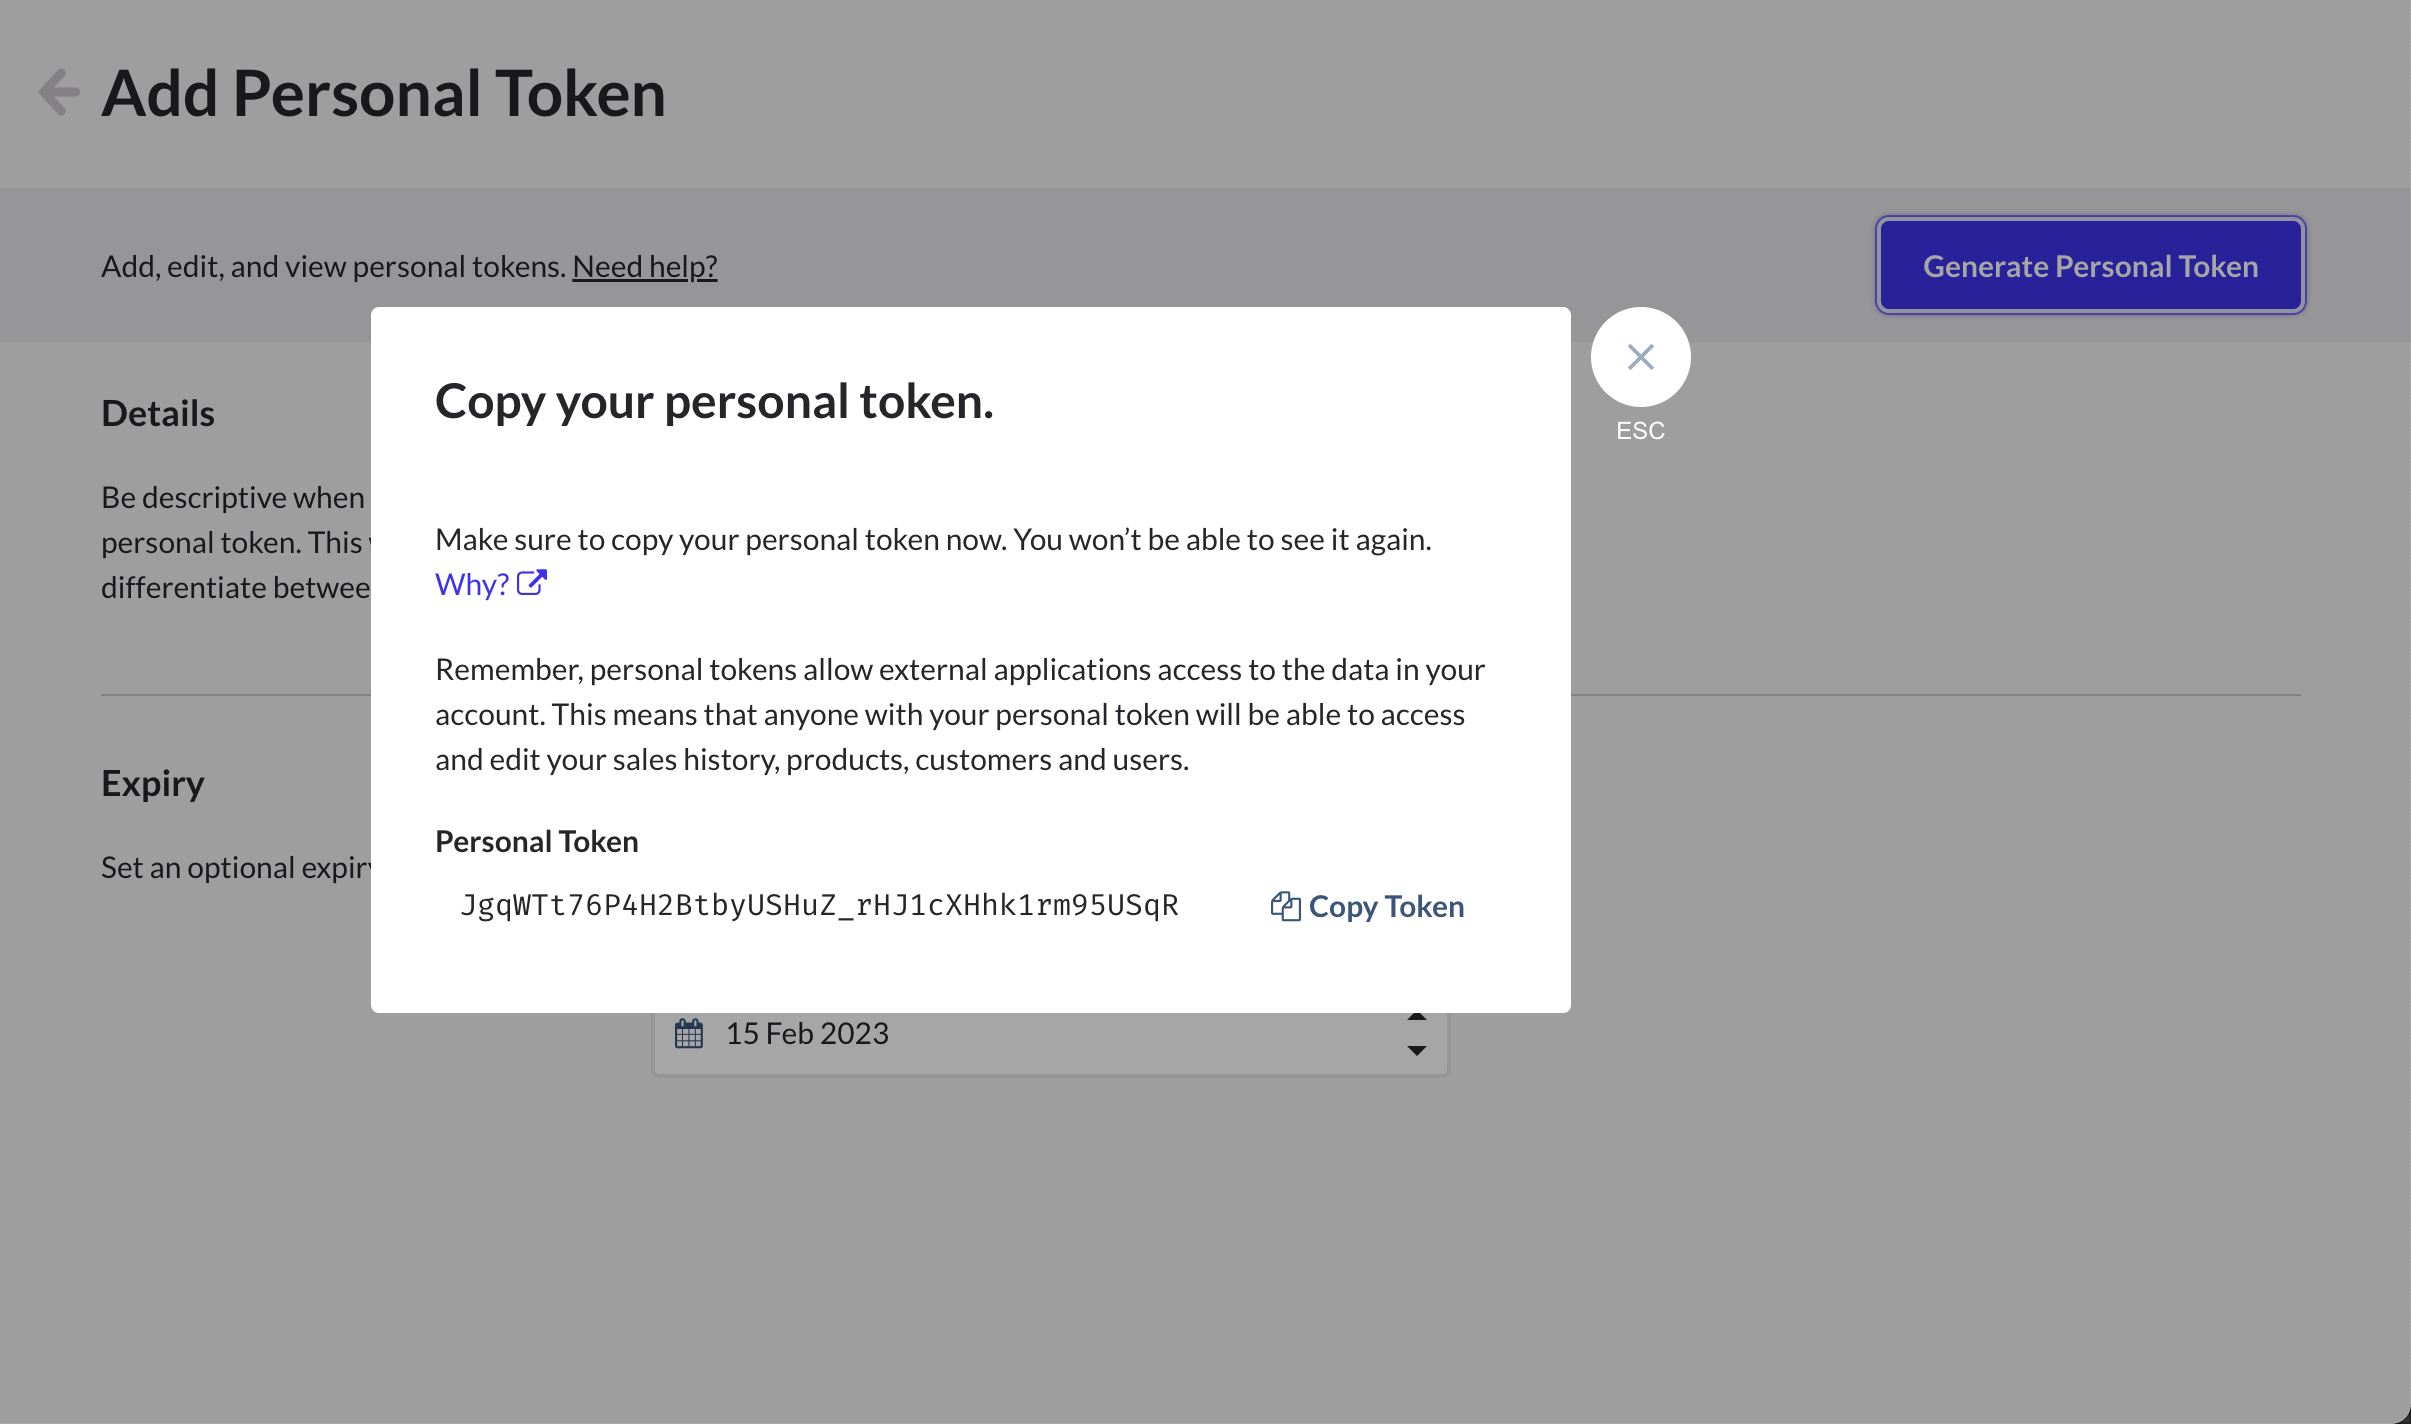Decrease expiry date with down arrow
This screenshot has height=1424, width=2411.
pos(1416,1050)
